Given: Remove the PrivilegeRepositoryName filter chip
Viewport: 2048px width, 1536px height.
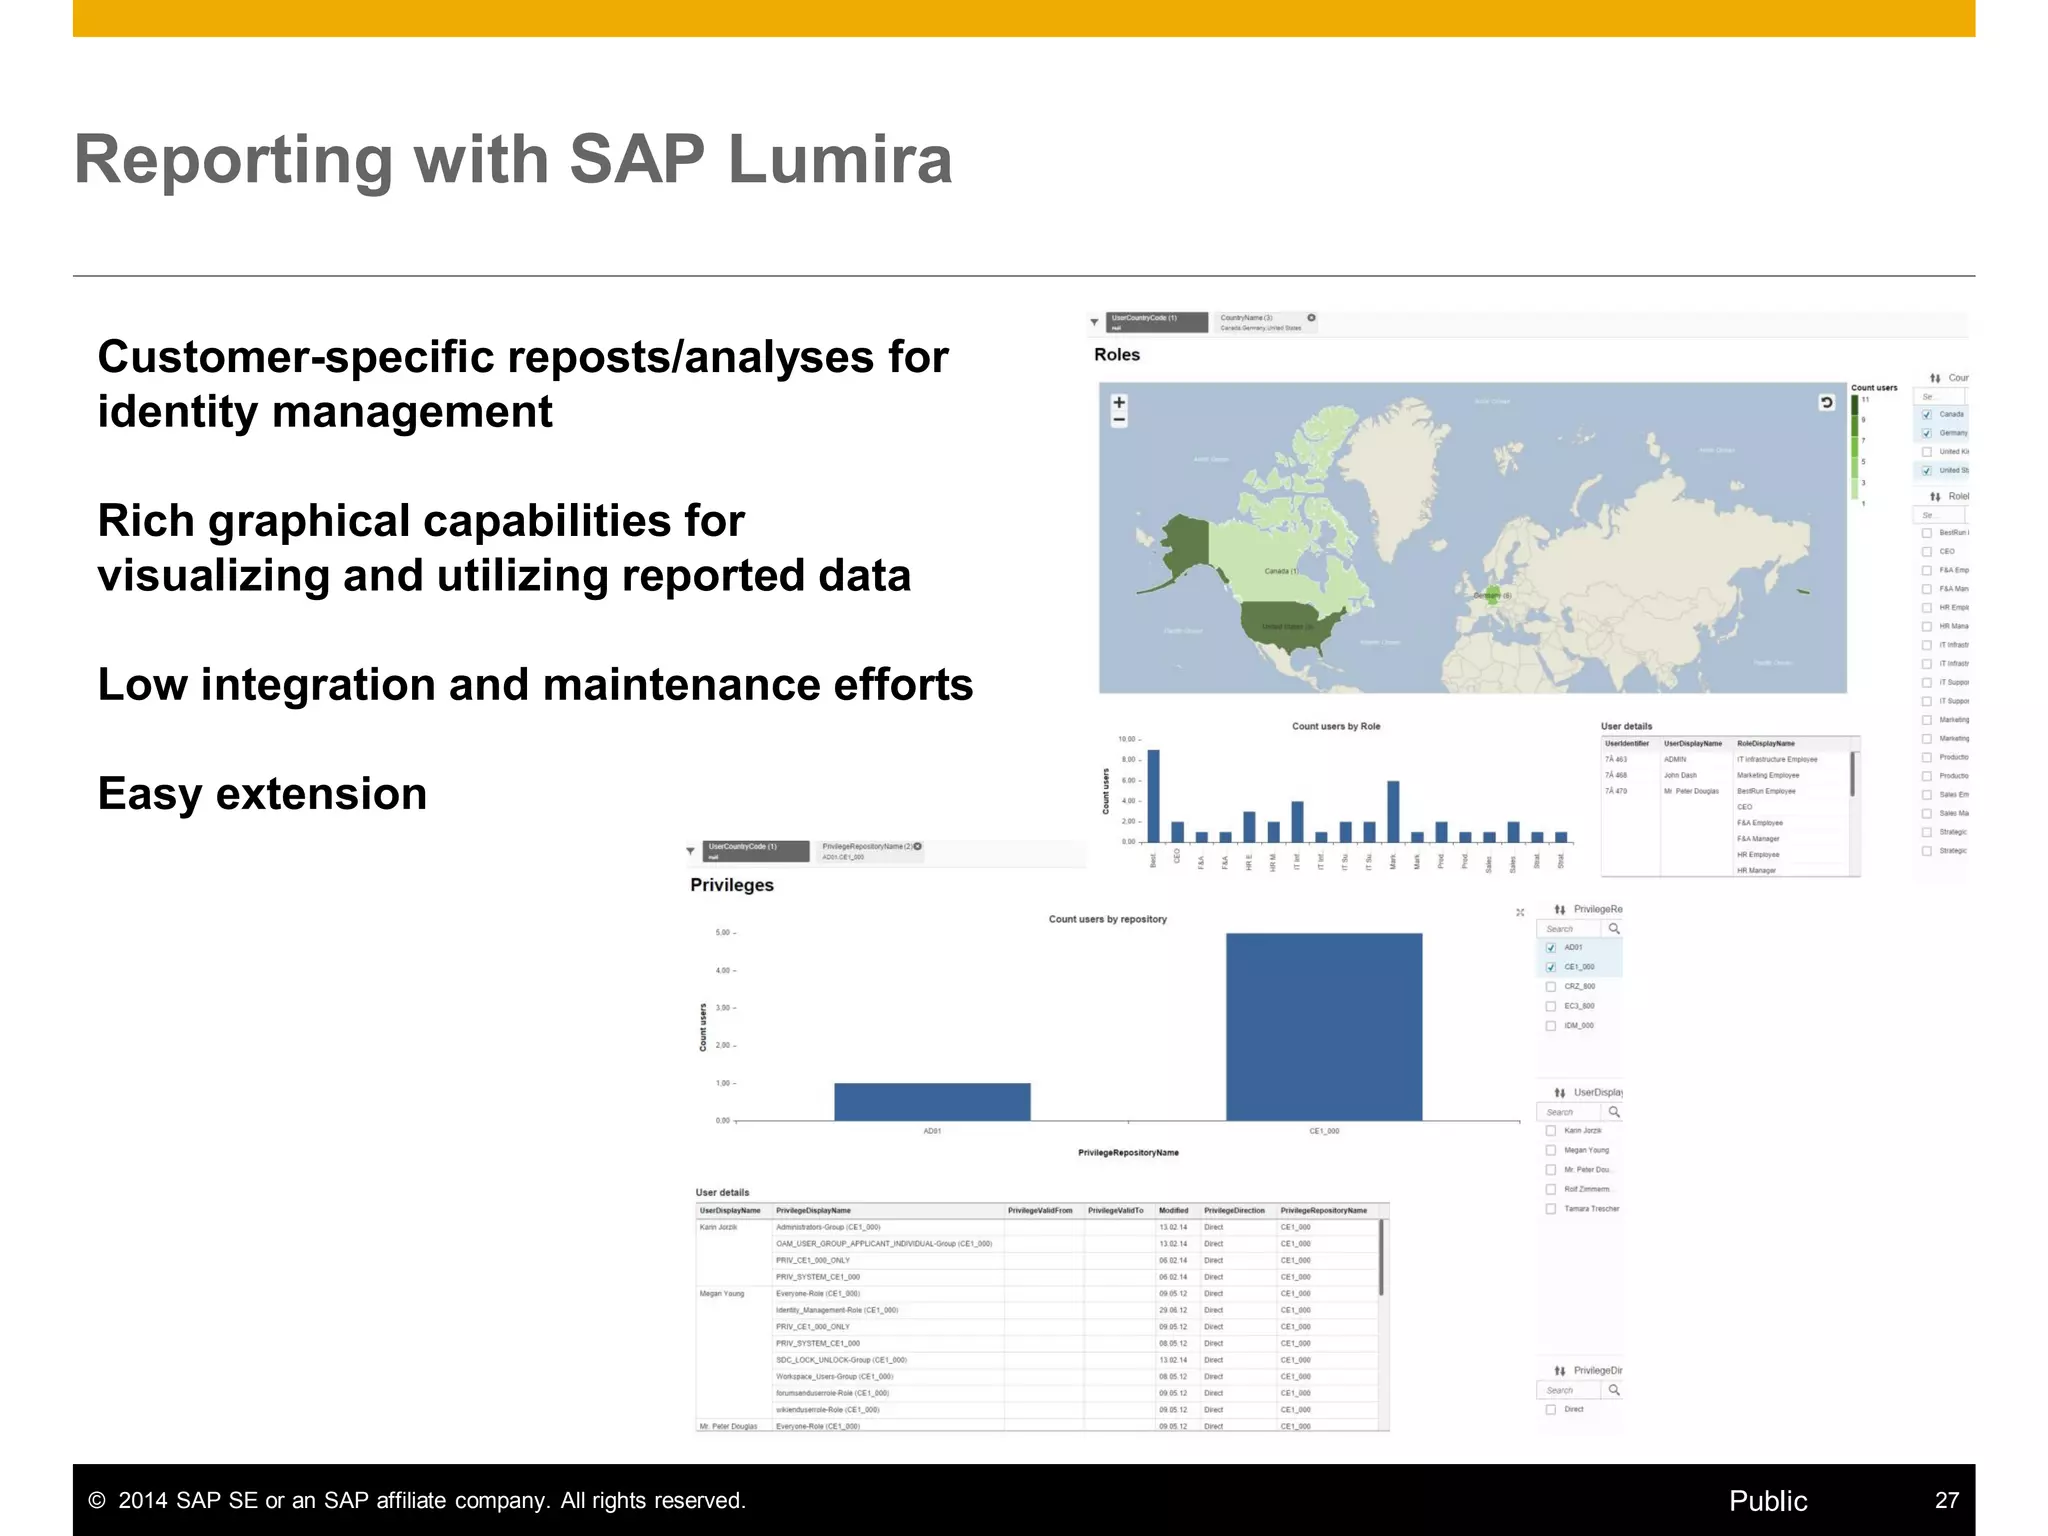Looking at the screenshot, I should (x=918, y=847).
